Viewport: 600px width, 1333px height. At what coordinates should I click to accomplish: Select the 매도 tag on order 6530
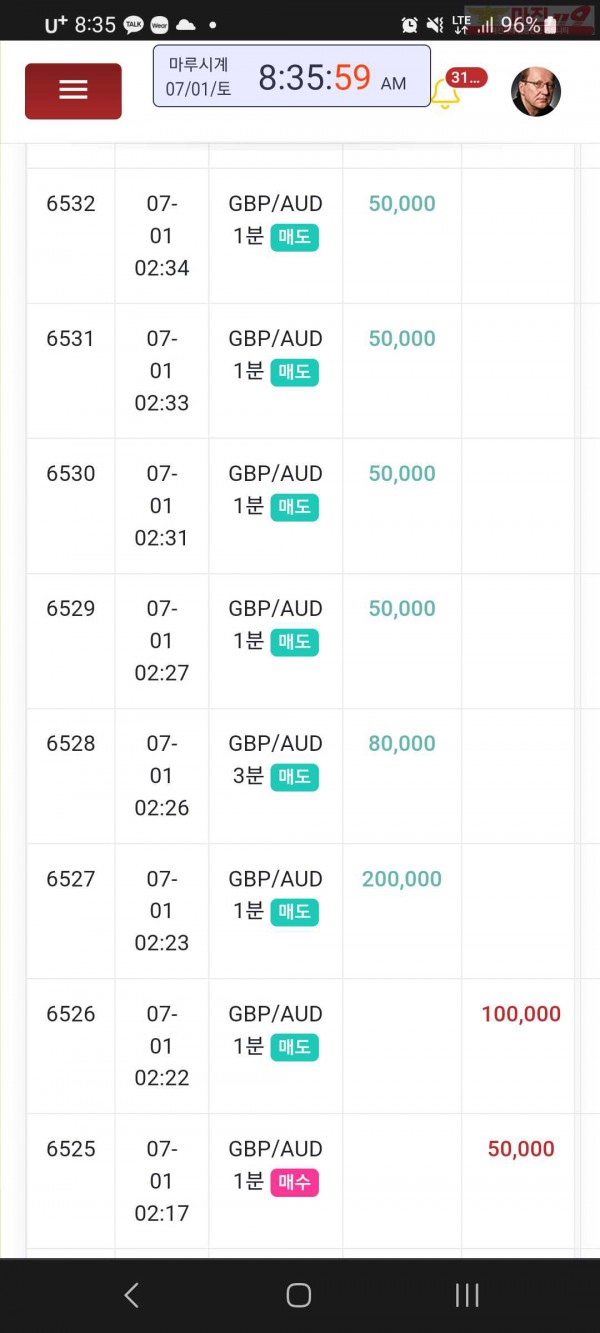[295, 507]
